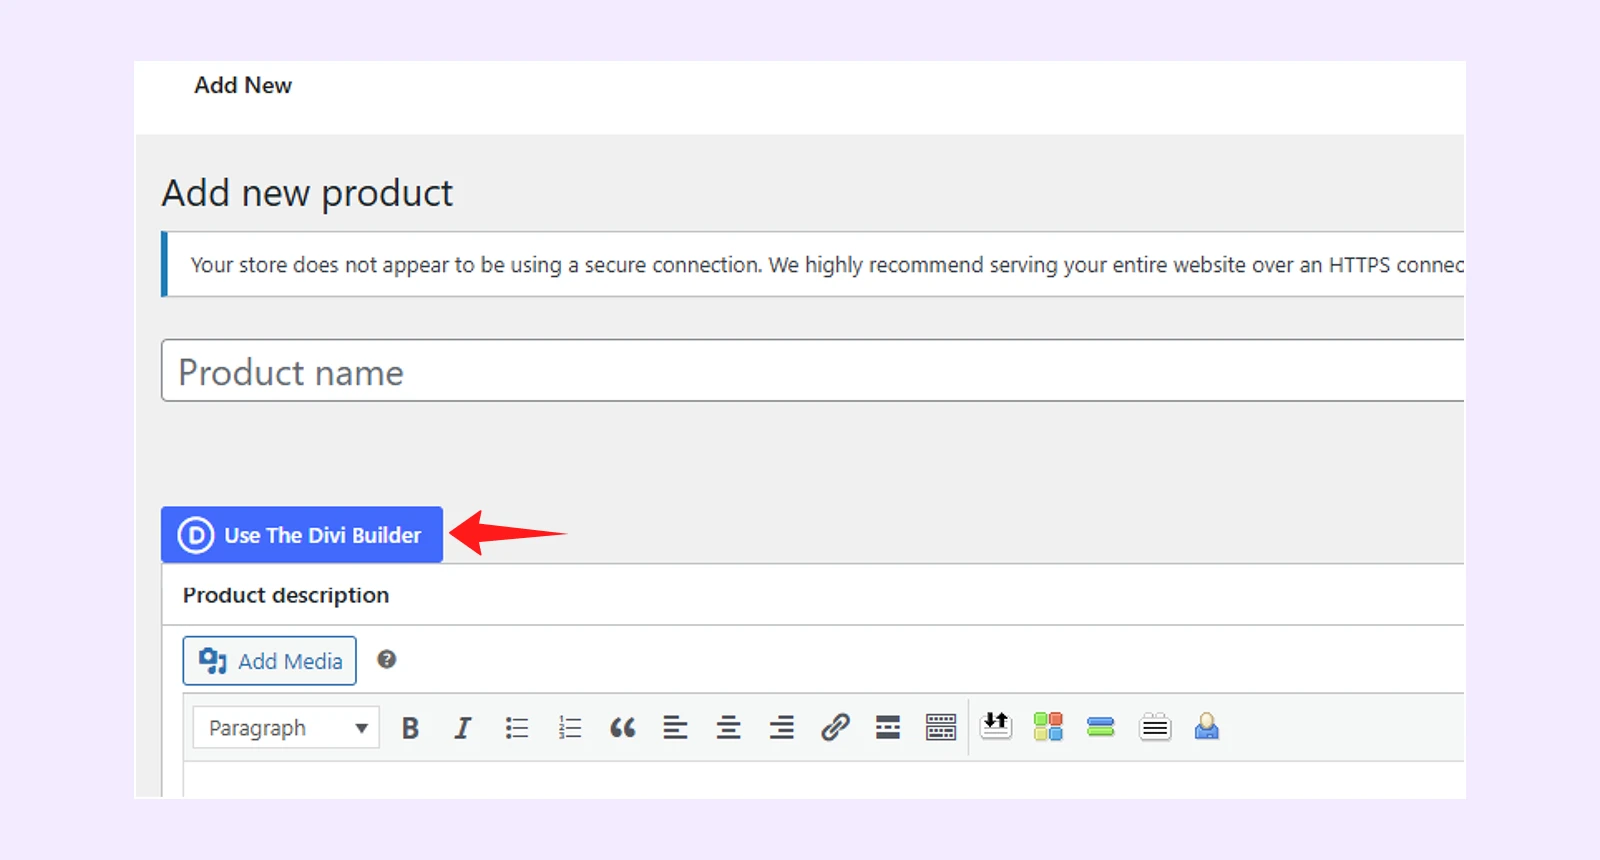Toggle bold formatting

point(410,728)
